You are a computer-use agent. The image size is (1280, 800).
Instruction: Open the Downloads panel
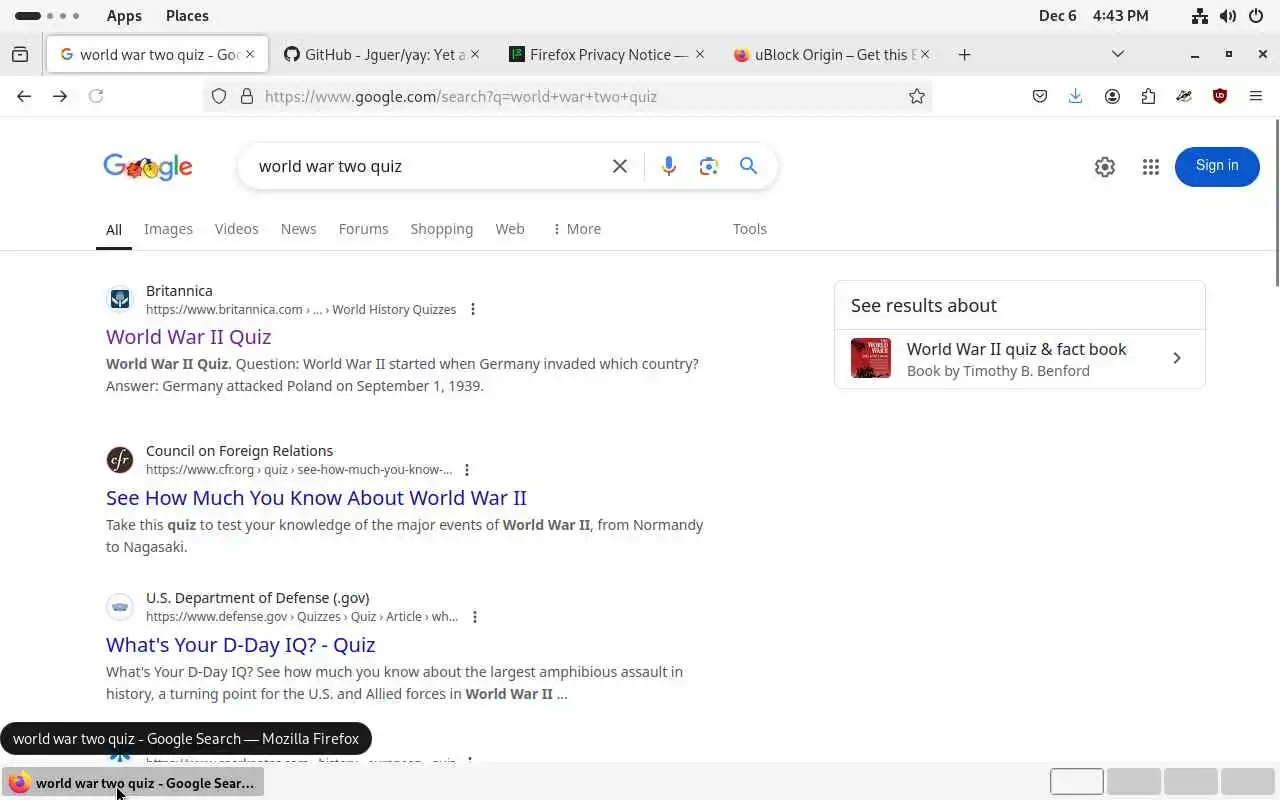click(x=1075, y=96)
